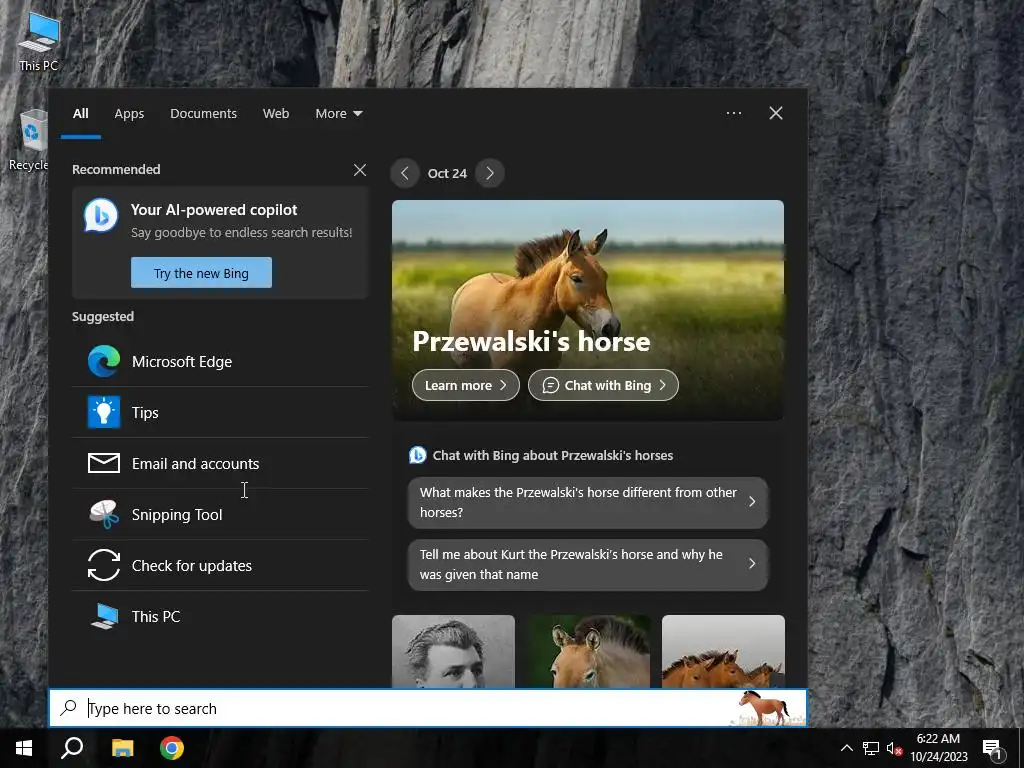The image size is (1024, 768).
Task: Expand the More dropdown
Action: 338,114
